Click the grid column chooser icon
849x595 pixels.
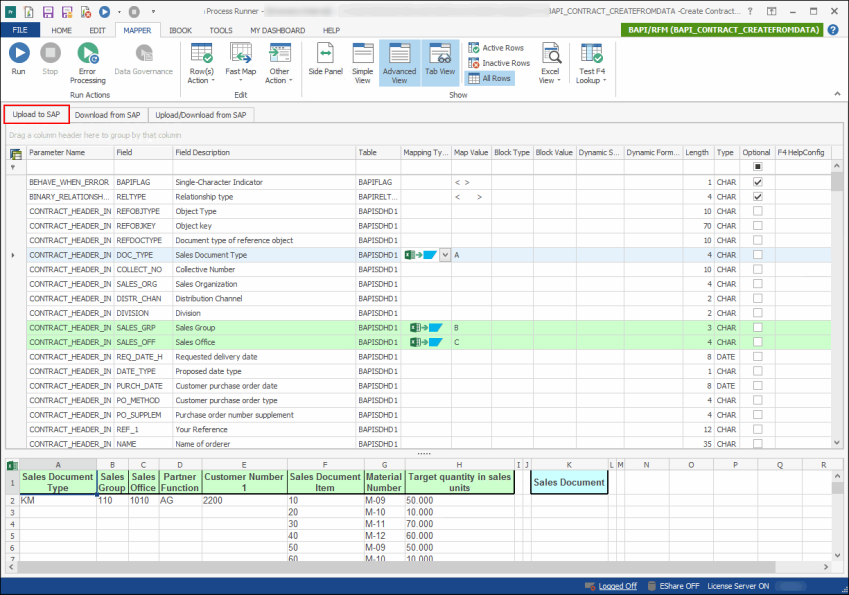click(16, 153)
